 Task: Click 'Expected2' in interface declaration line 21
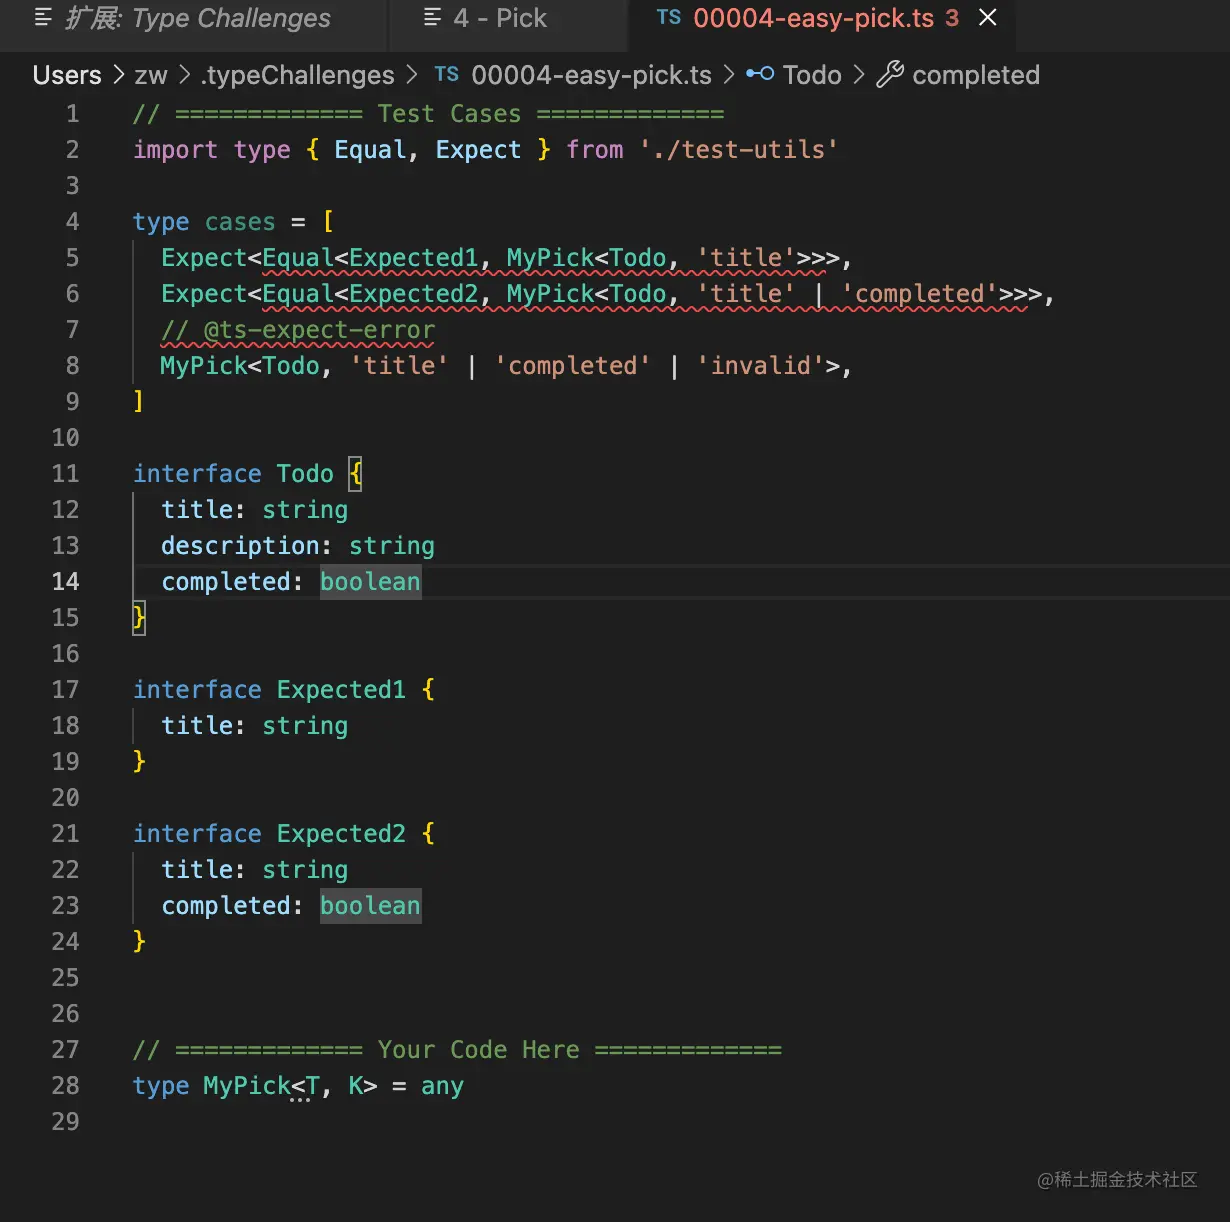(x=341, y=833)
